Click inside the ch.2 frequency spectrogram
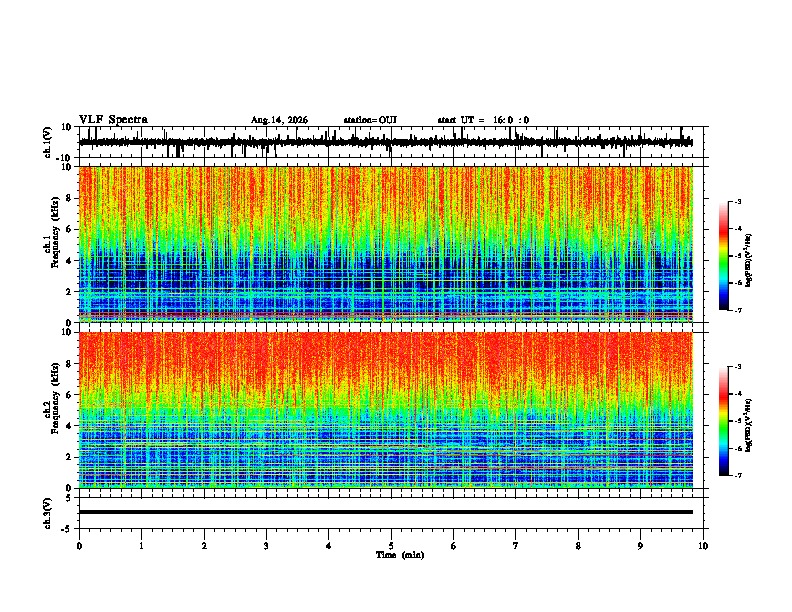Screen dimensions: 792x612 [x=385, y=410]
